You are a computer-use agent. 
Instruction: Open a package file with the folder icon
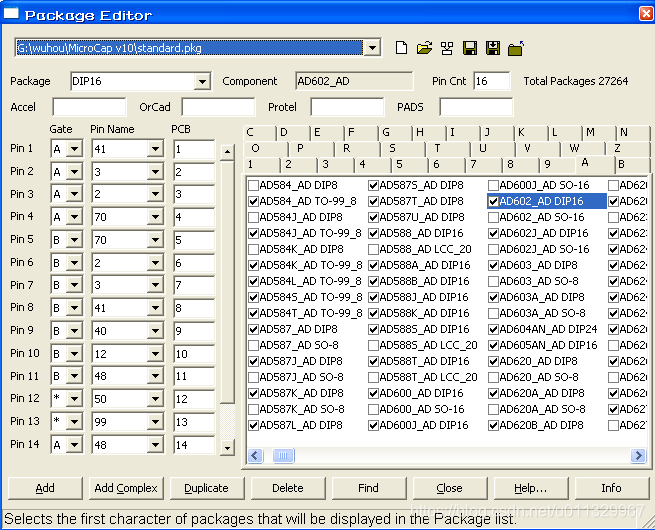(424, 48)
